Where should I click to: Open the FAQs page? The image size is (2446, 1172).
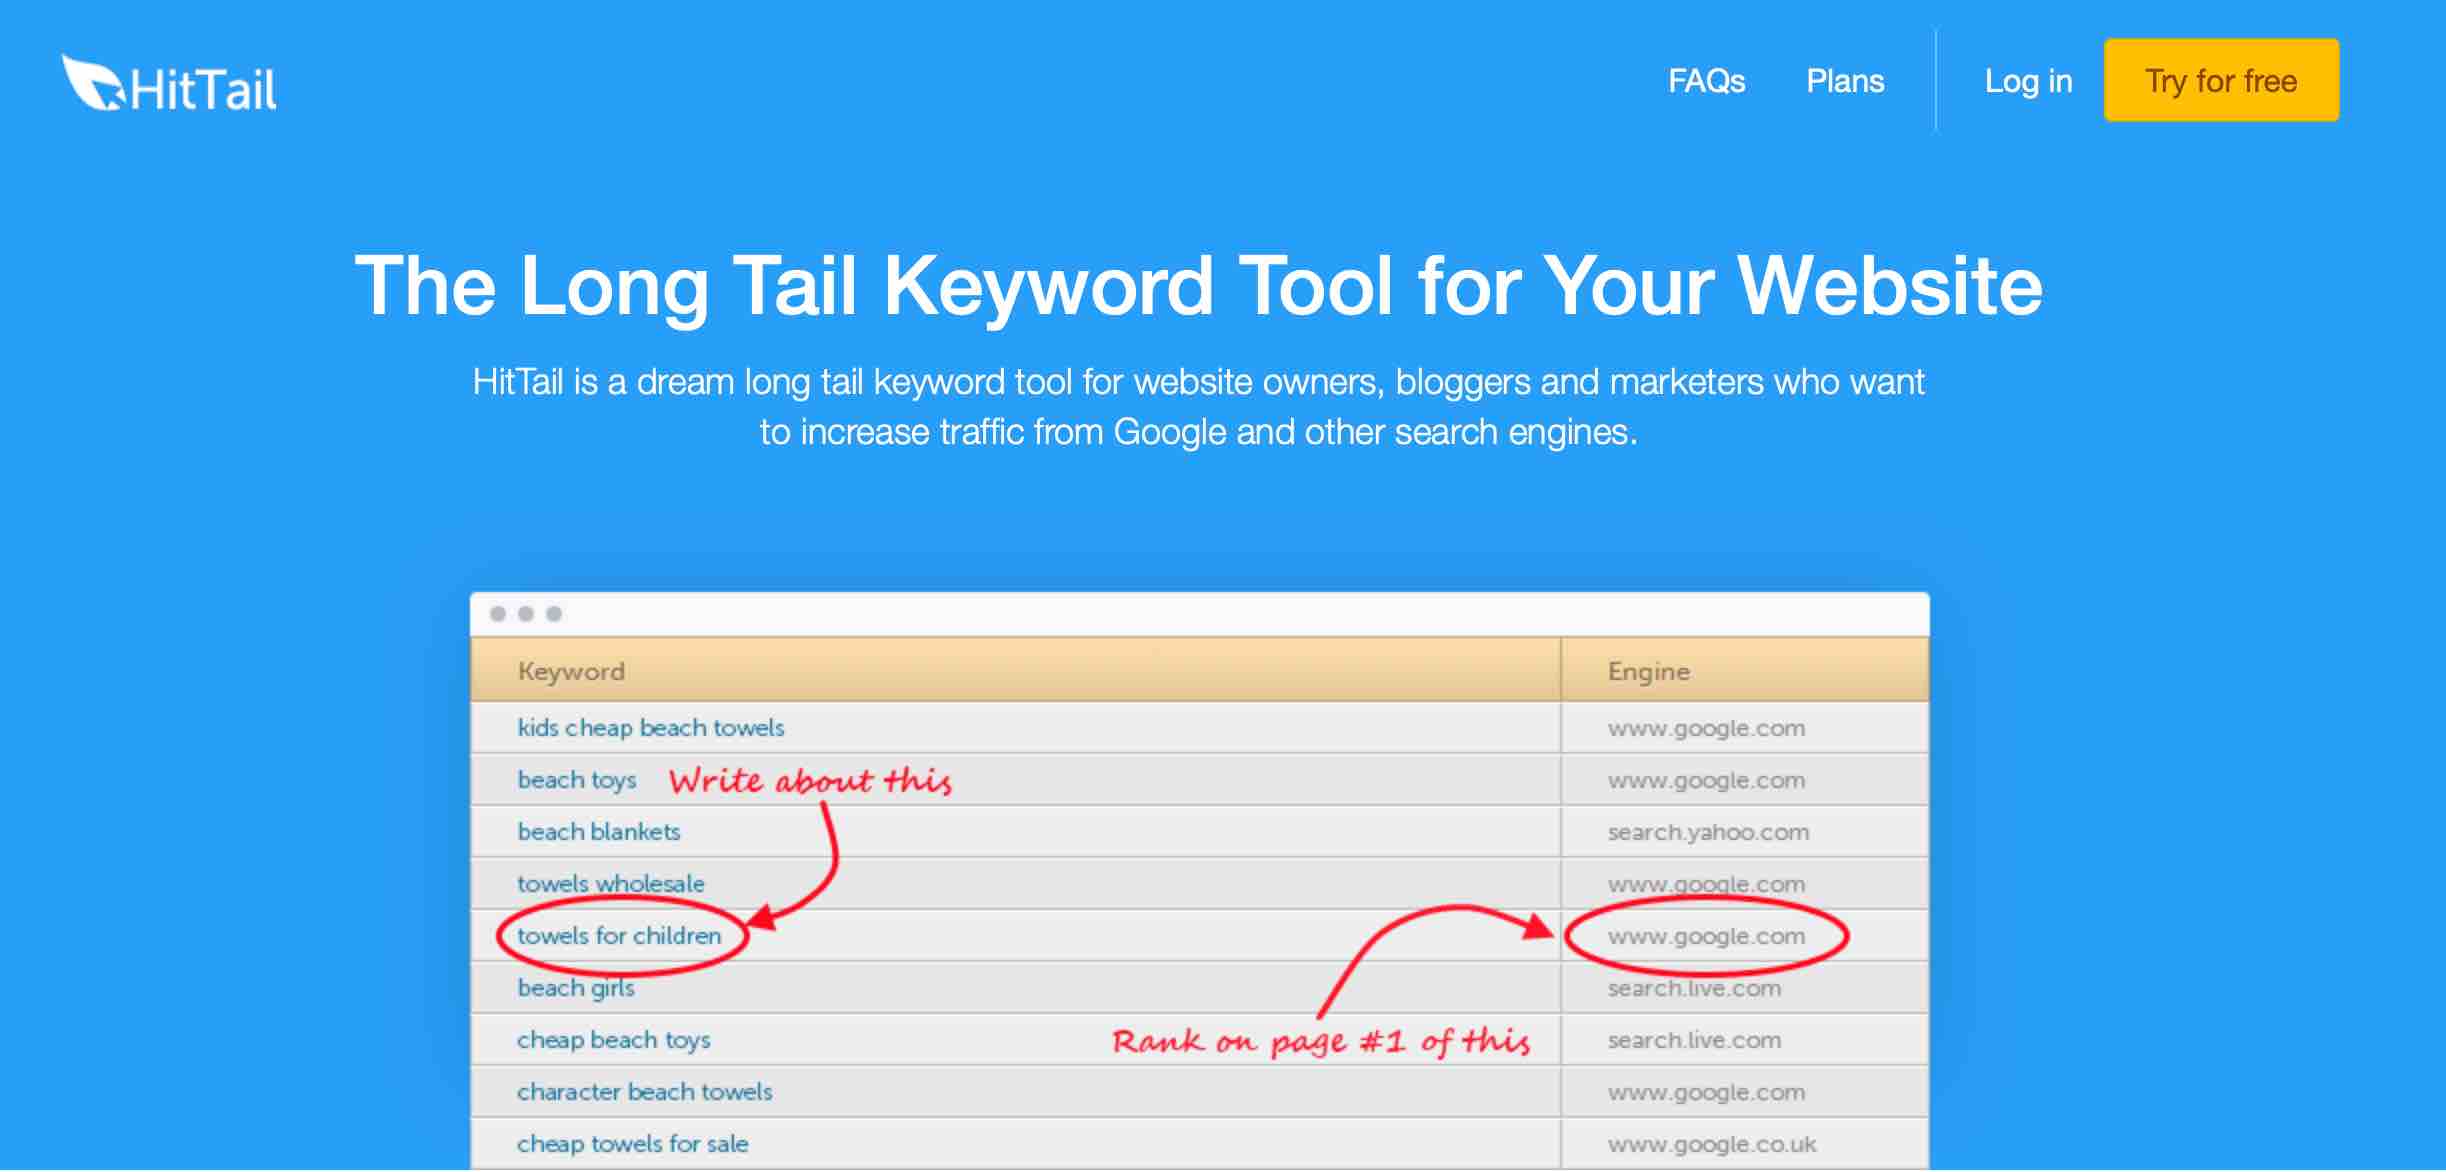pos(1706,81)
